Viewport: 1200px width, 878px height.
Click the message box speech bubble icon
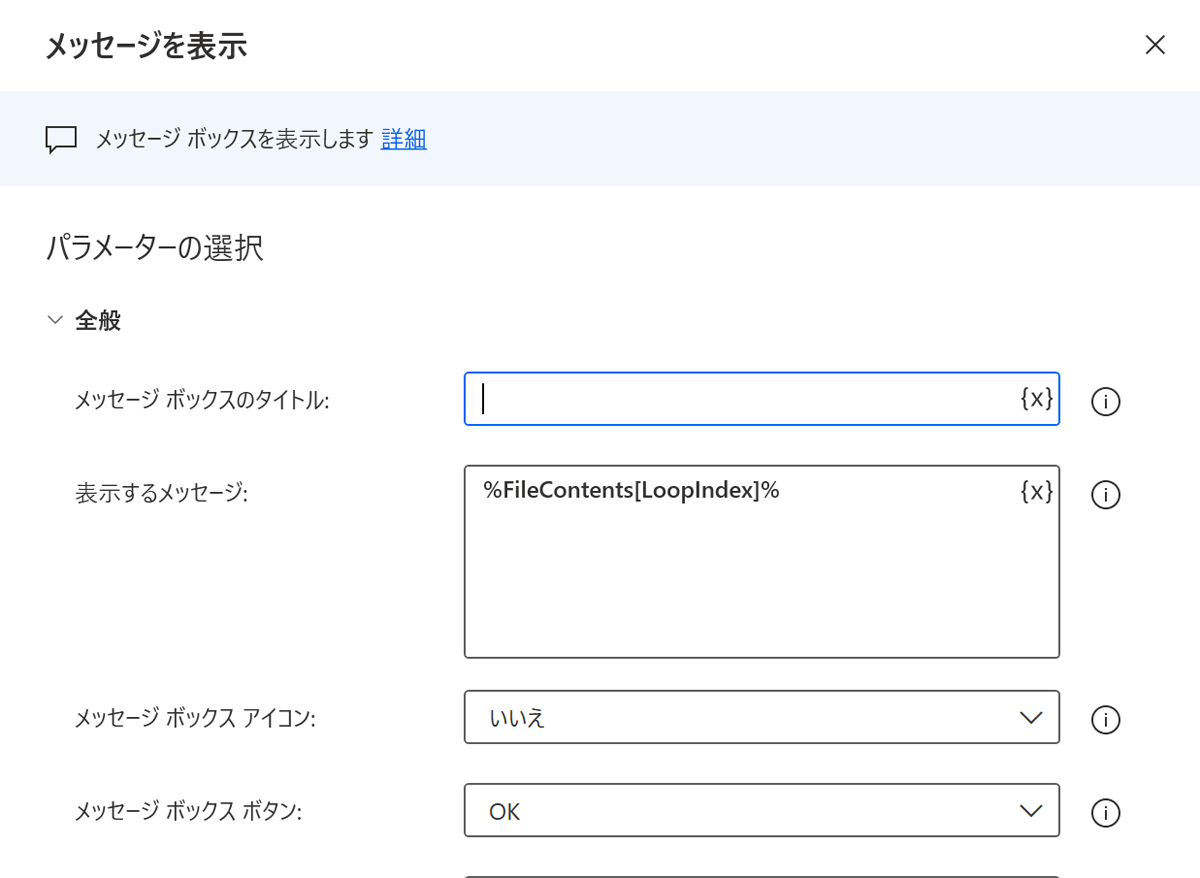pos(61,140)
